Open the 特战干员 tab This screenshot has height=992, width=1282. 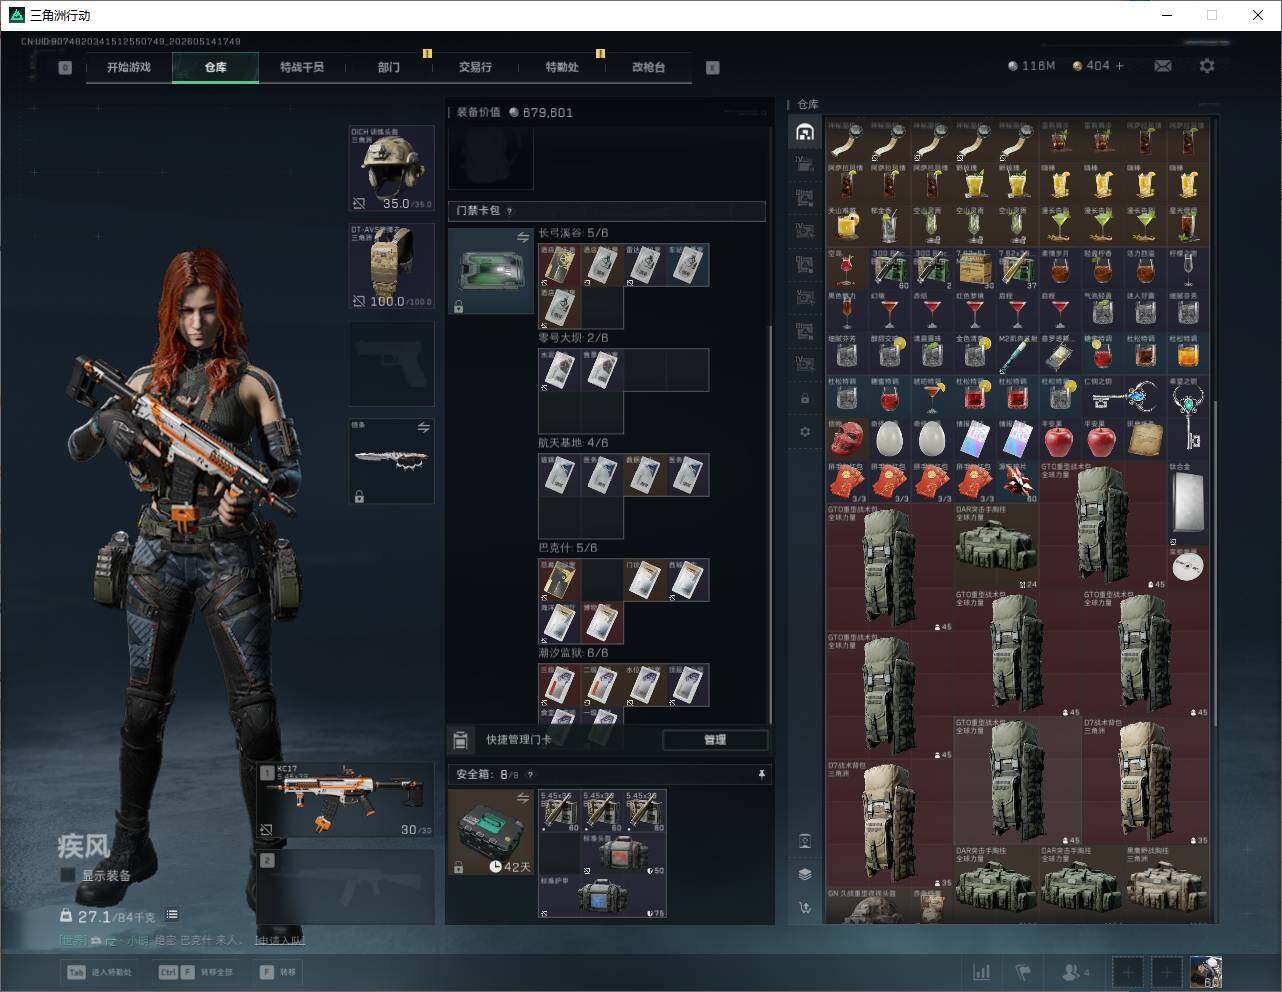302,67
